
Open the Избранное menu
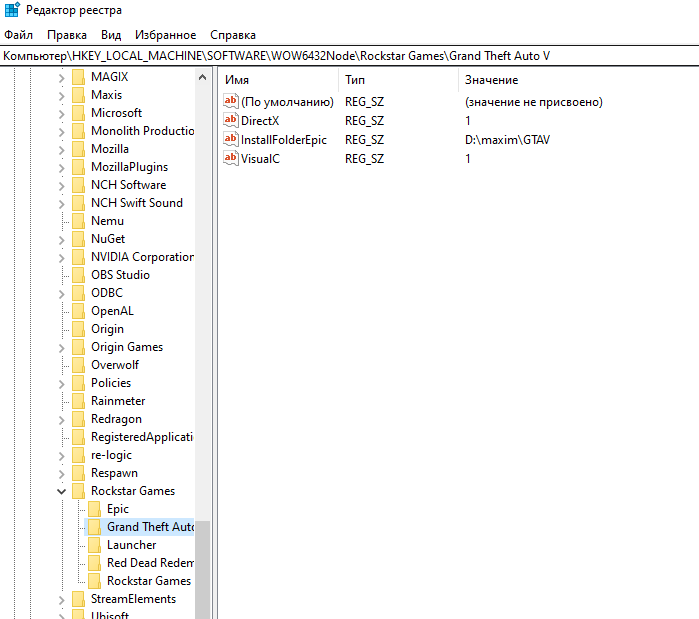165,35
